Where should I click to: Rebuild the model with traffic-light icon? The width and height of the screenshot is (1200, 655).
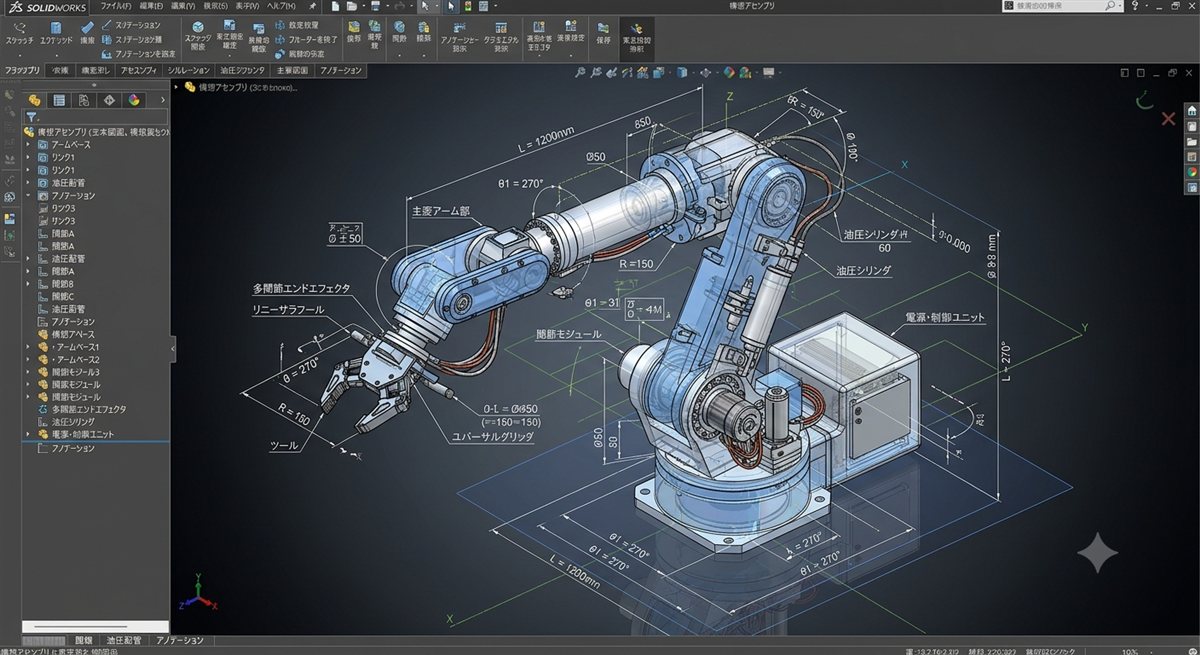[x=468, y=6]
